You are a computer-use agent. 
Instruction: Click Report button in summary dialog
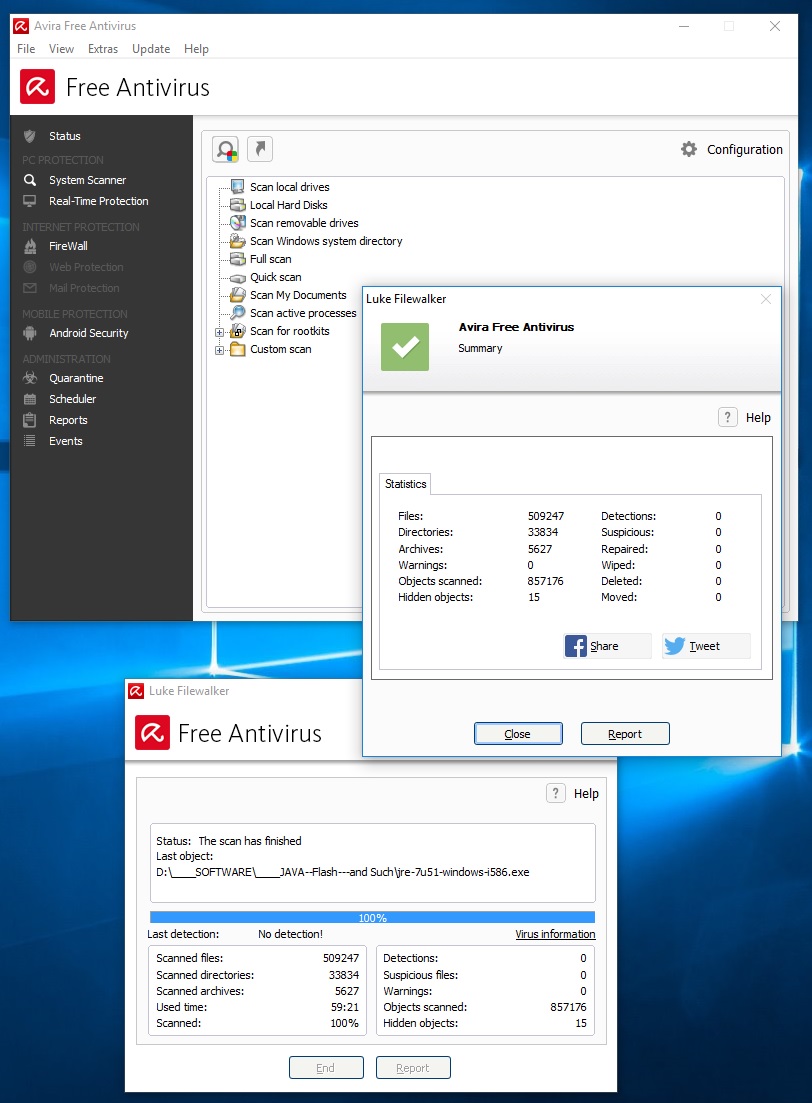[625, 734]
